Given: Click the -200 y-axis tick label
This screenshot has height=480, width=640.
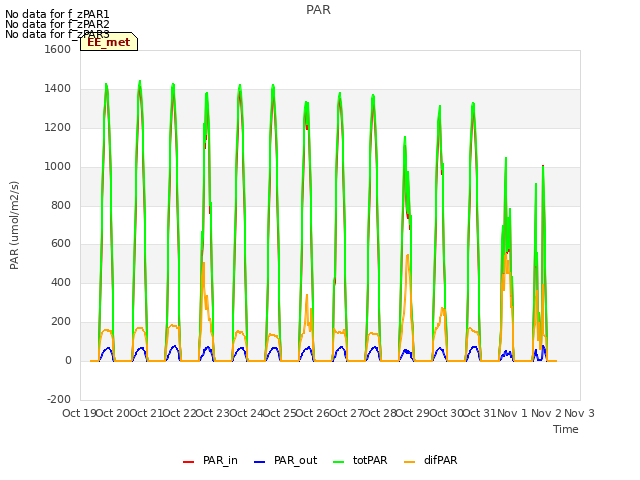Looking at the screenshot, I should 59,399.
